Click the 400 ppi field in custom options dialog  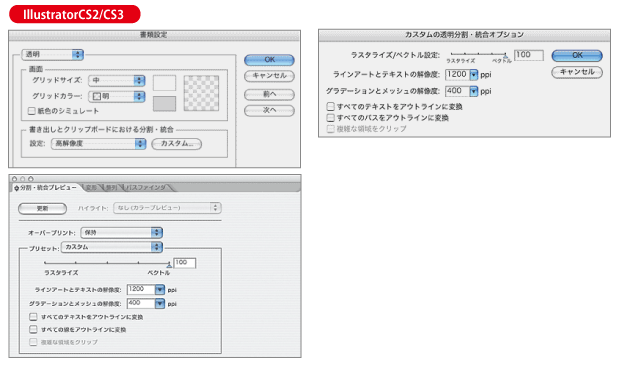pos(457,91)
